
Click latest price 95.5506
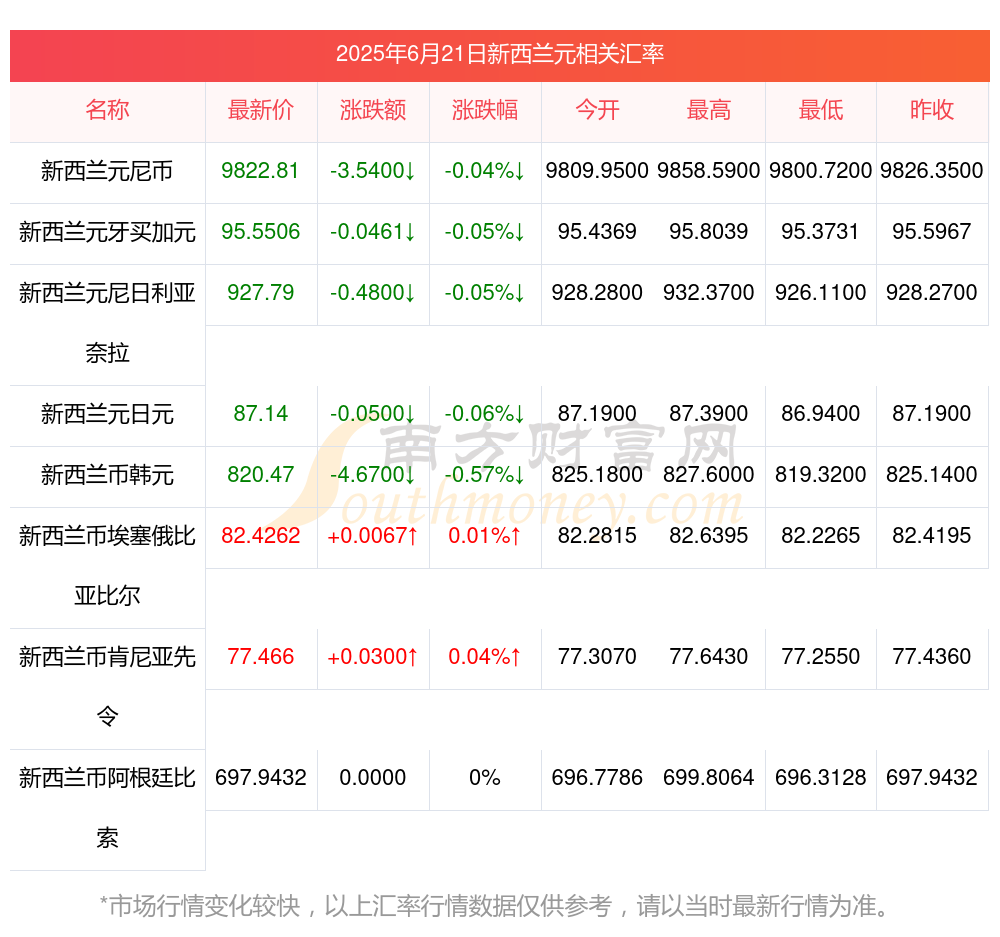click(x=260, y=232)
